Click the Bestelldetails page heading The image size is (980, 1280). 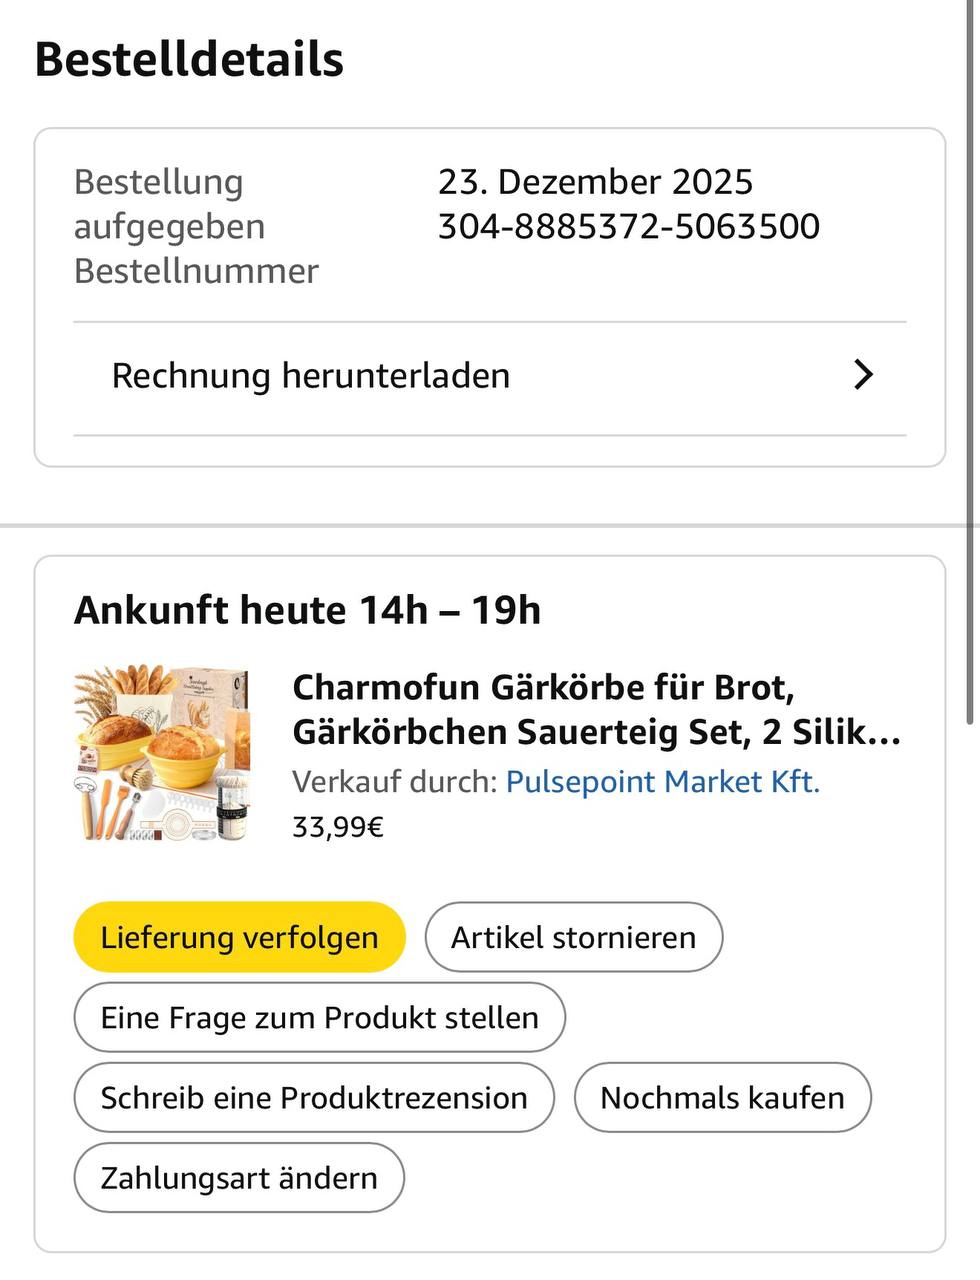[x=189, y=59]
